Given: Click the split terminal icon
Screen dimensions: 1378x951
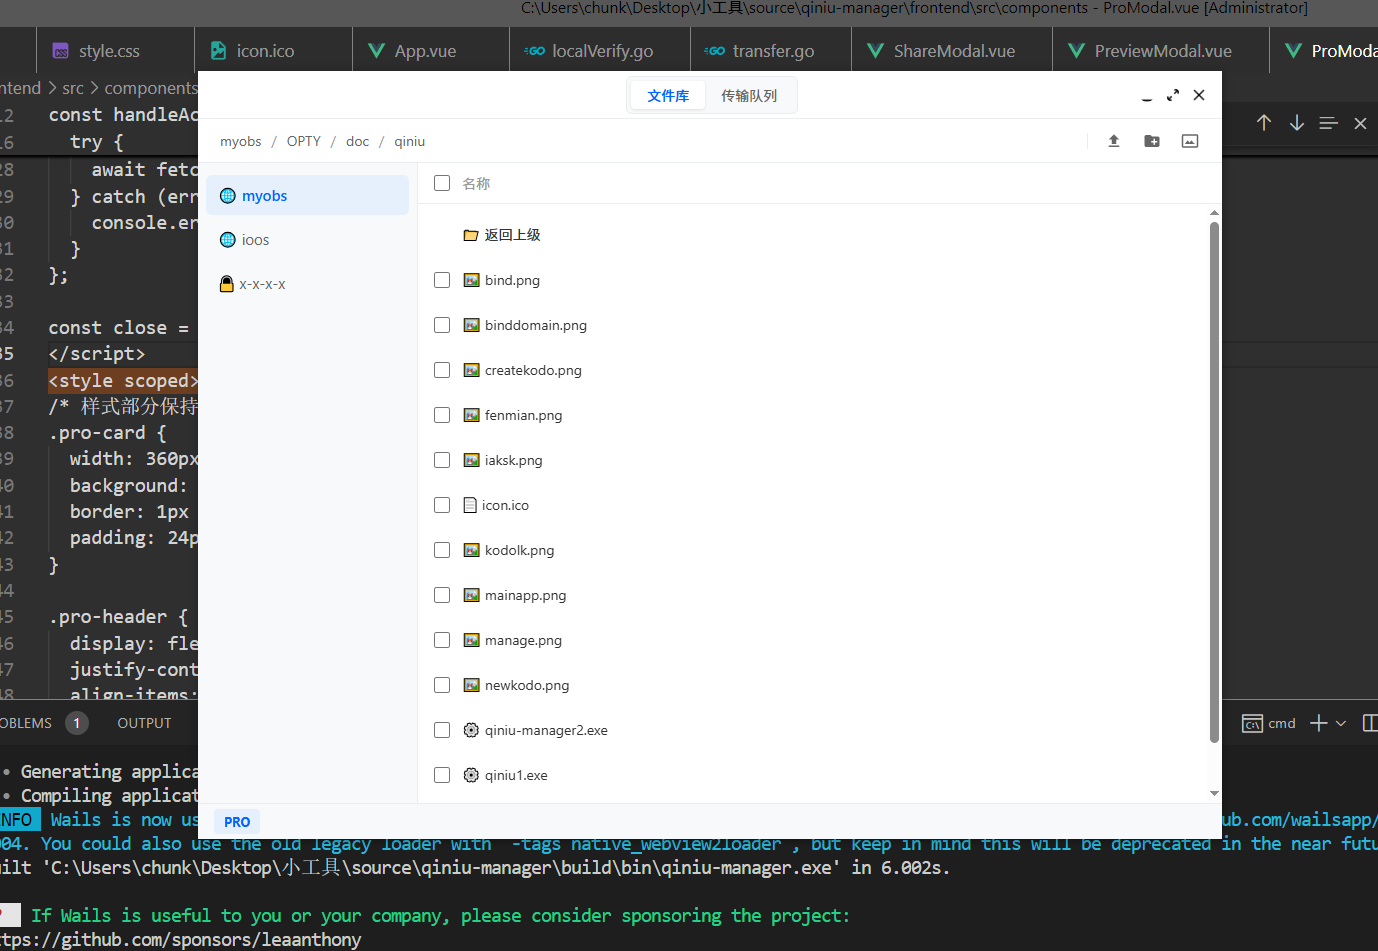Looking at the screenshot, I should pyautogui.click(x=1370, y=723).
